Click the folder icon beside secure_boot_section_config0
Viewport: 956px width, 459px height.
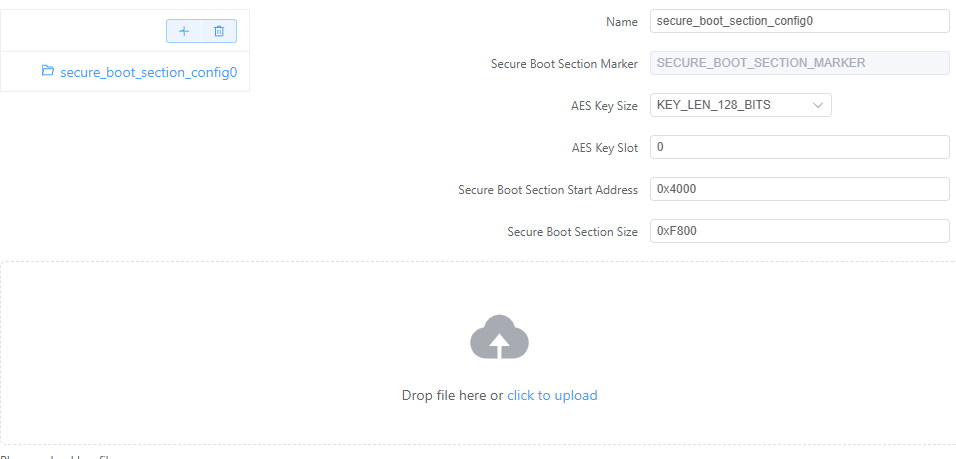[x=48, y=71]
